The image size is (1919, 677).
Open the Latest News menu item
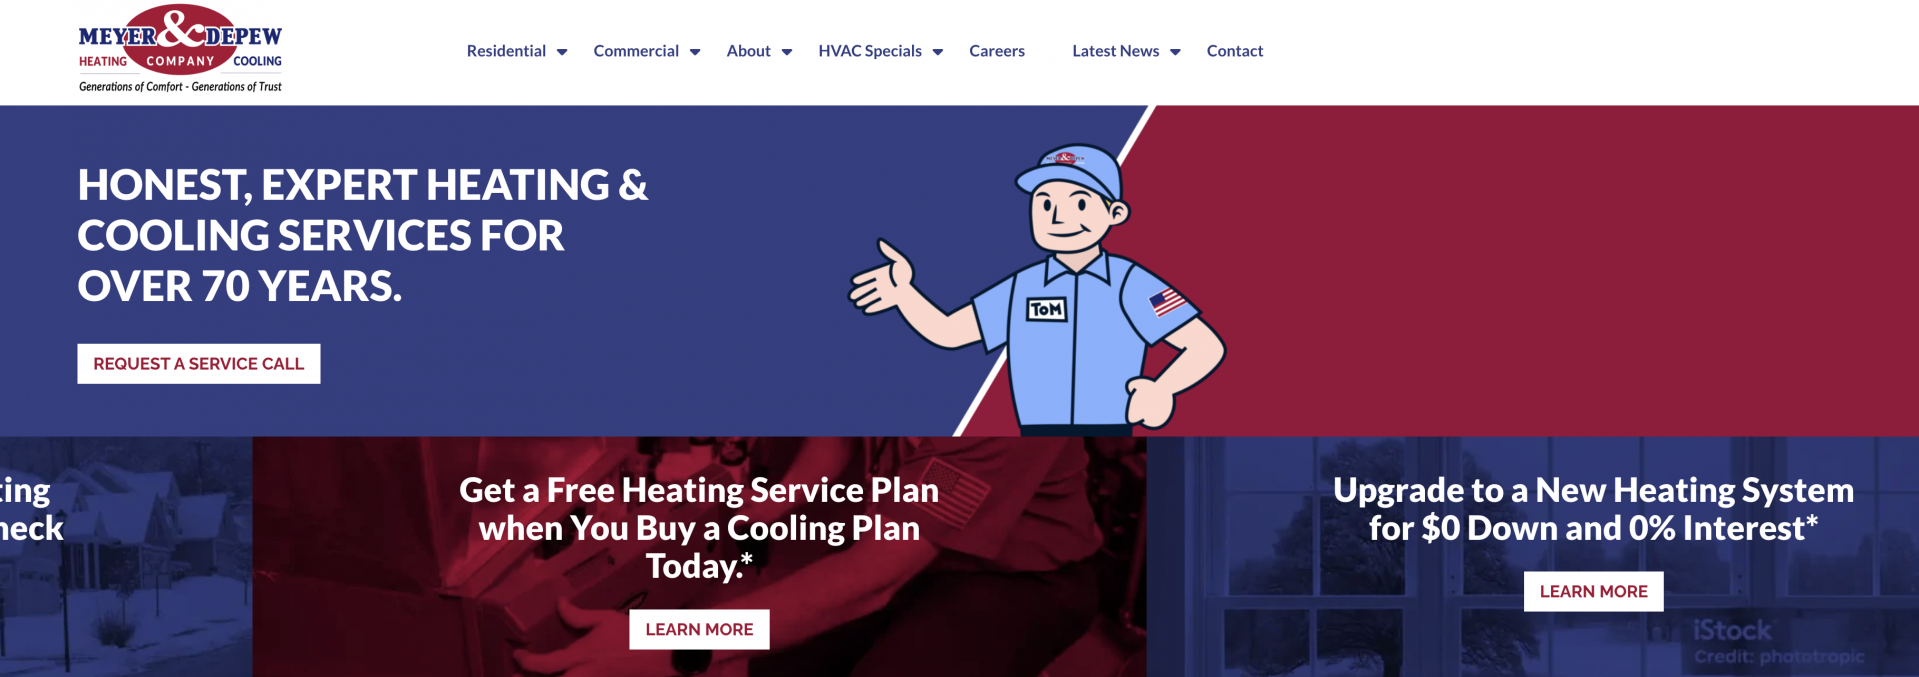point(1116,51)
